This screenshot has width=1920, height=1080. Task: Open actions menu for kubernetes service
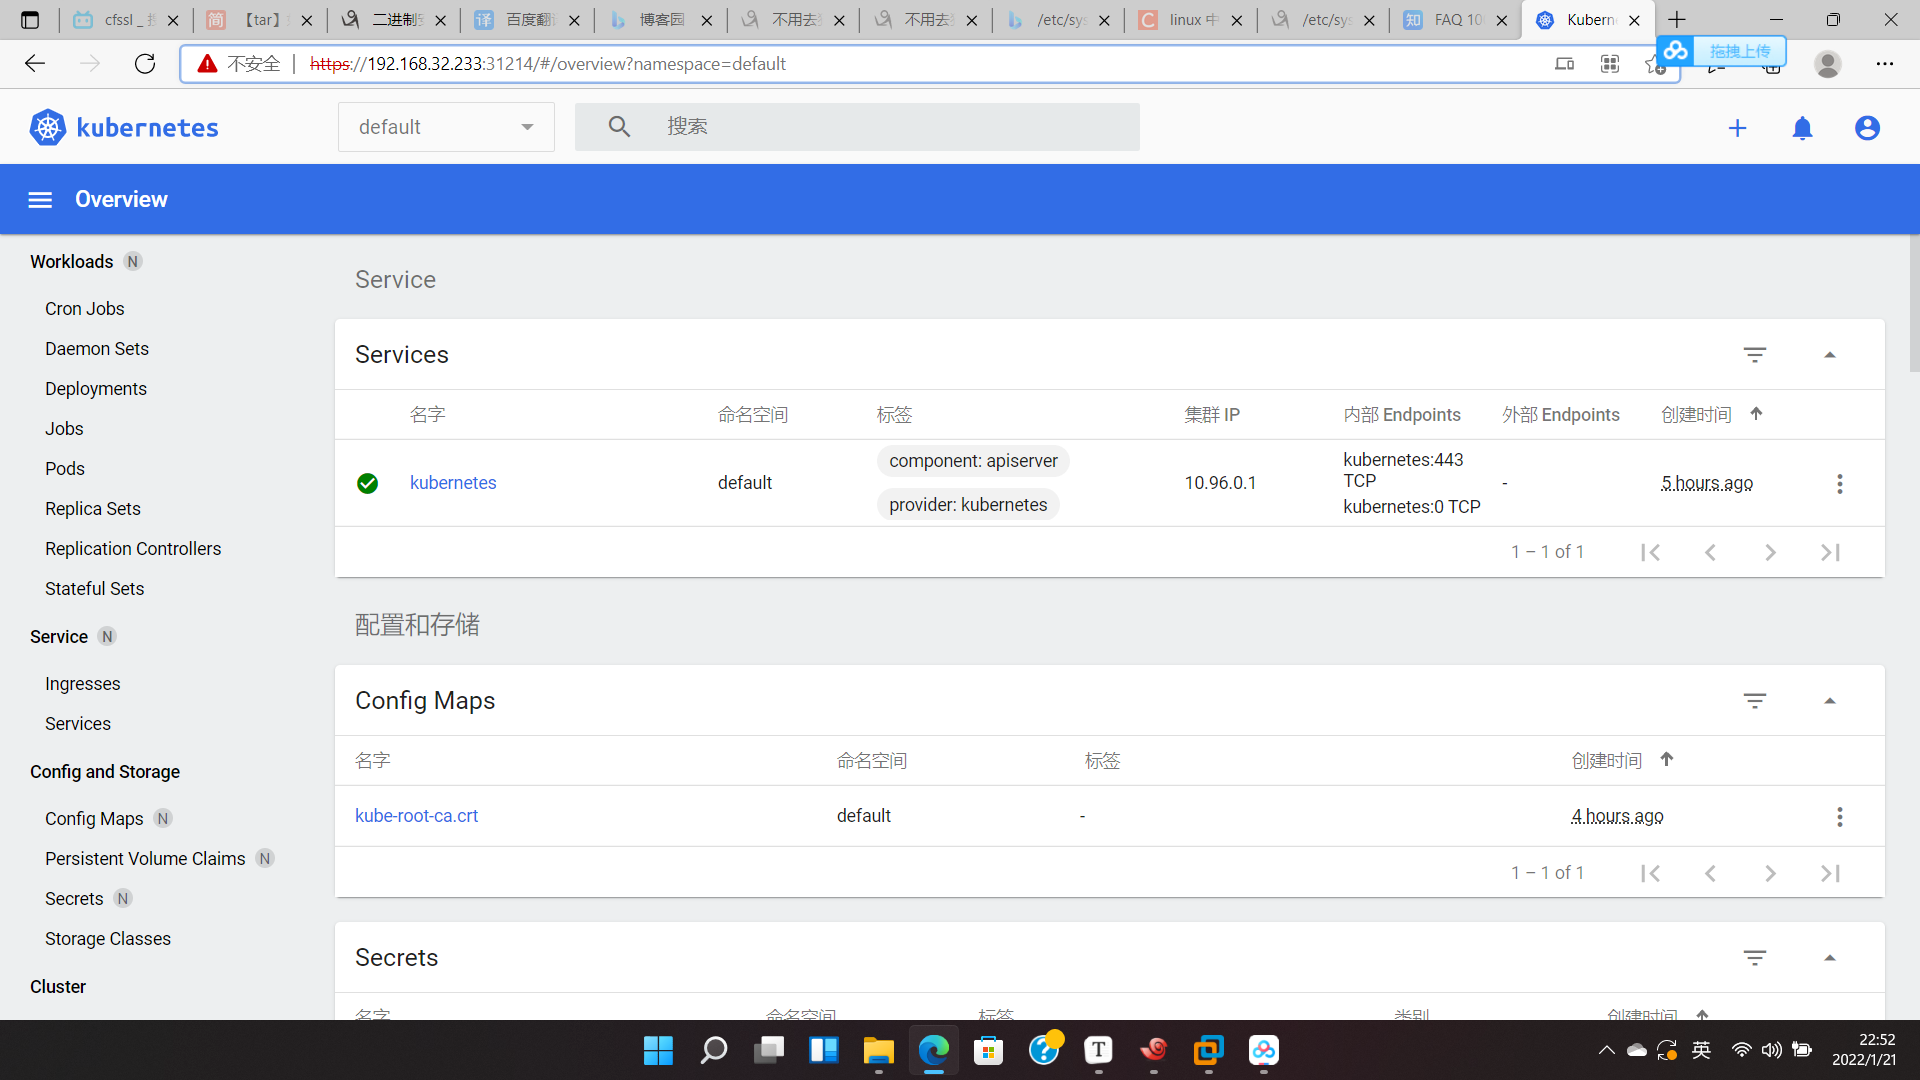click(1840, 484)
